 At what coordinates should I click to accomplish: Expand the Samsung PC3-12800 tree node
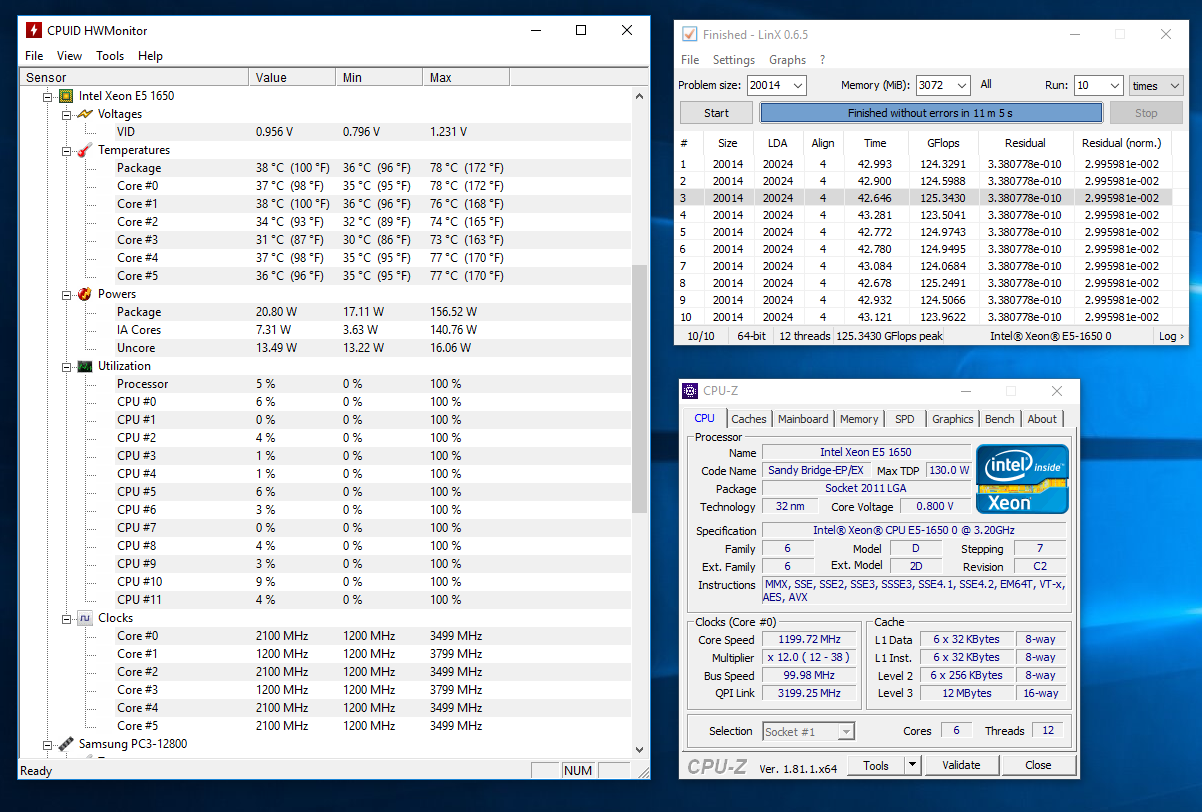tap(47, 744)
